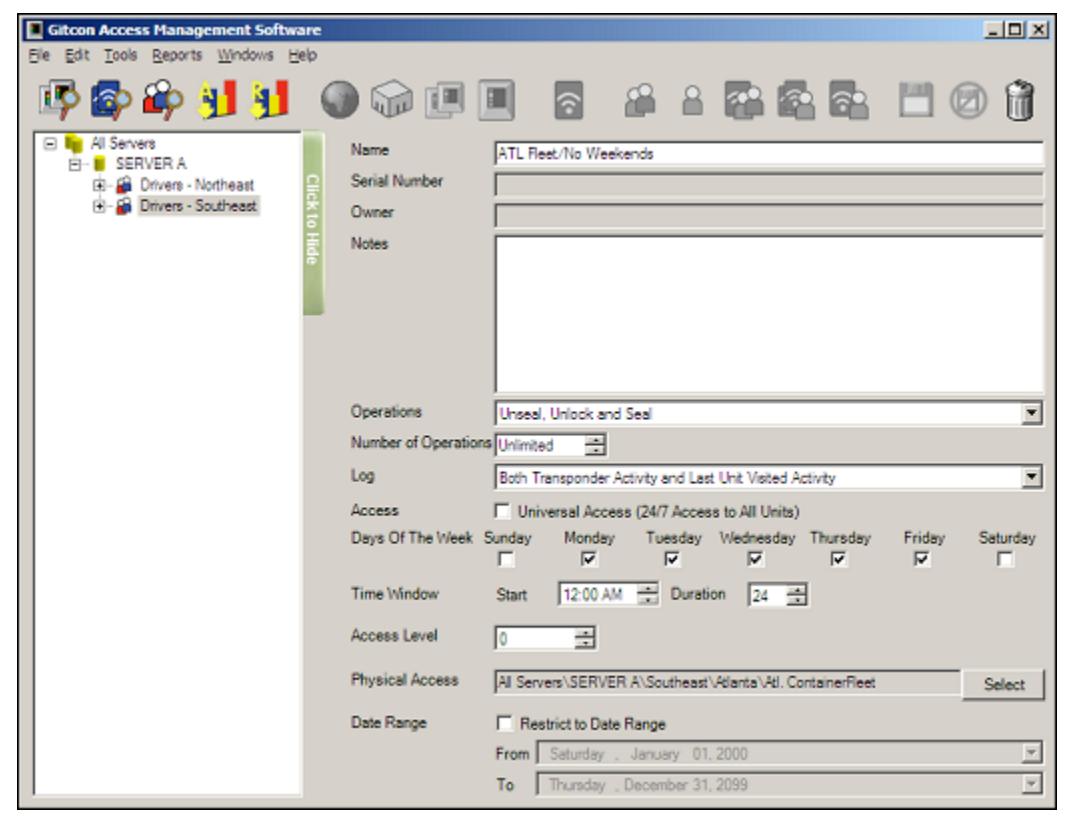This screenshot has width=1070, height=825.
Task: Adjust the Start time spinner arrows
Action: [648, 594]
